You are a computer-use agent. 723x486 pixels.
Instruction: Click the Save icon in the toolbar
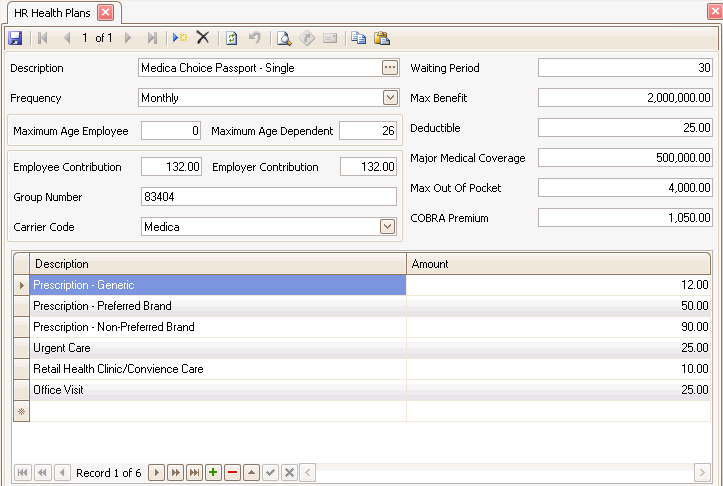tap(15, 38)
